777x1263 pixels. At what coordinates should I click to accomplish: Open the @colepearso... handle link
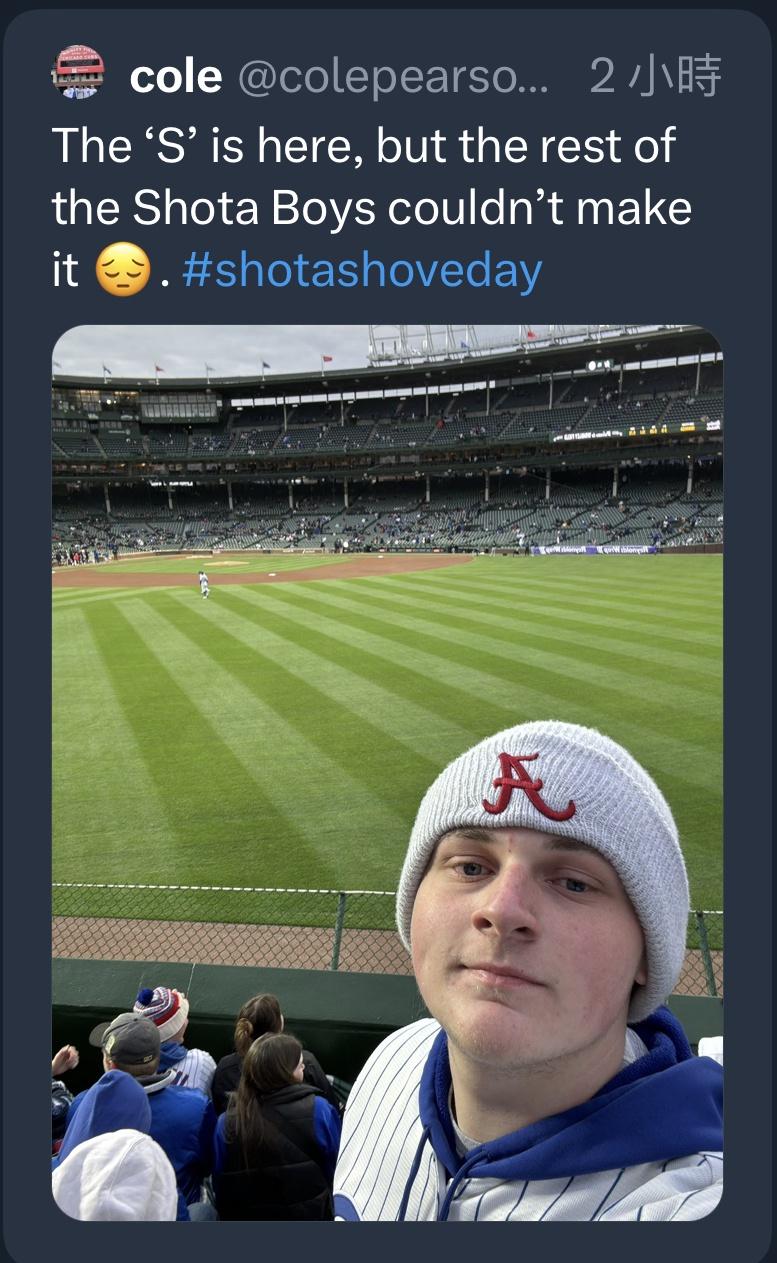393,77
